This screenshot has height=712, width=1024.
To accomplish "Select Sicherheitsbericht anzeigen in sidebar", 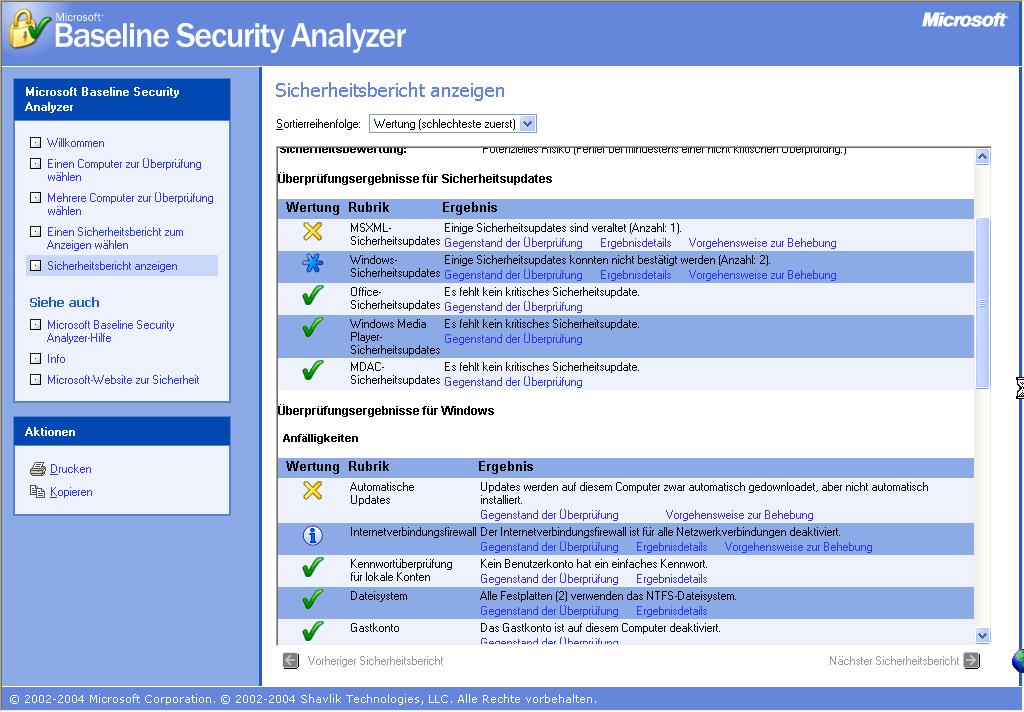I will pyautogui.click(x=112, y=266).
